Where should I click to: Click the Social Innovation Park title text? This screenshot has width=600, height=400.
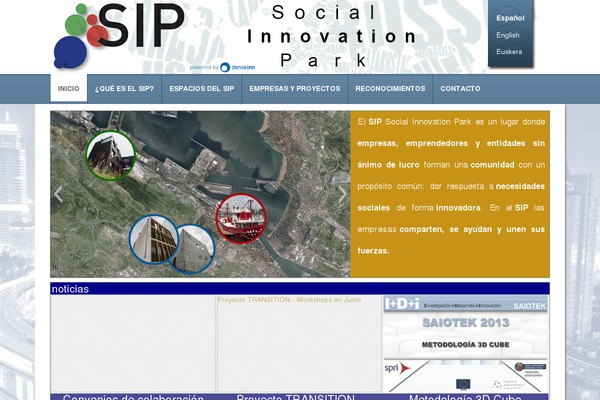(331, 36)
